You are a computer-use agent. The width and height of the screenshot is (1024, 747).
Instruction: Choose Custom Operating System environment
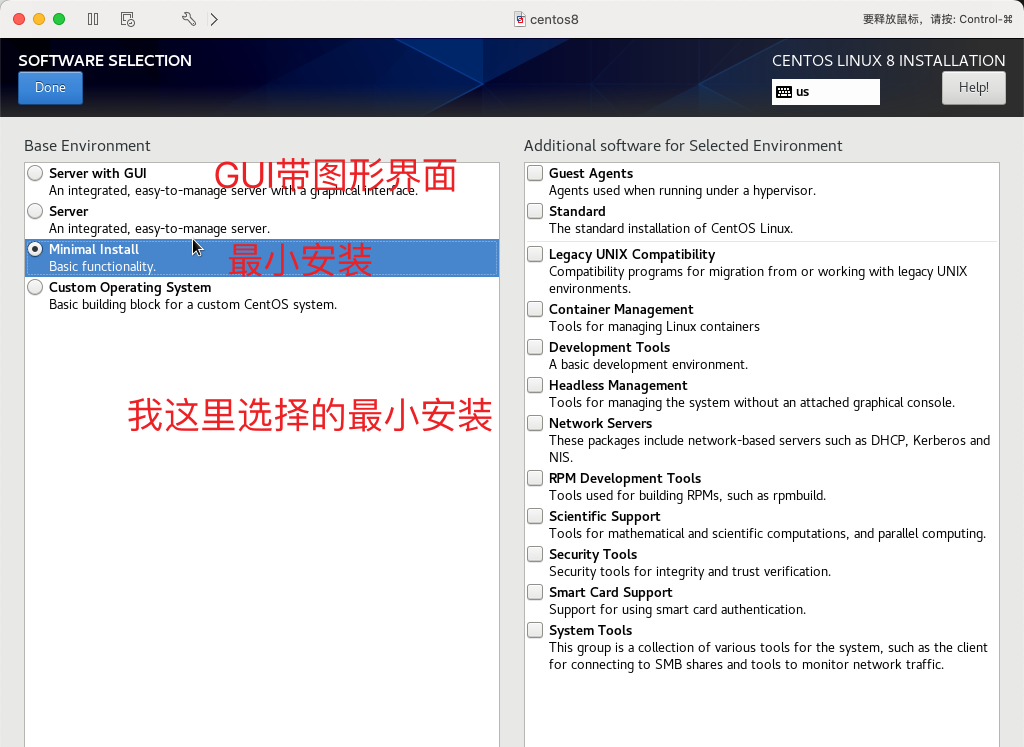click(35, 287)
